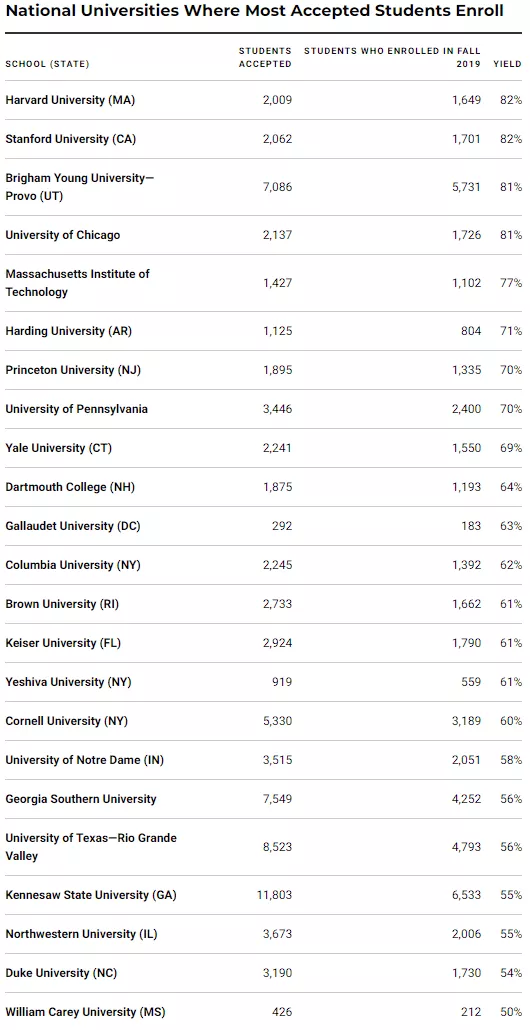Open the Harvard University (MA) link
Screen dimensions: 530x1030
(x=71, y=101)
